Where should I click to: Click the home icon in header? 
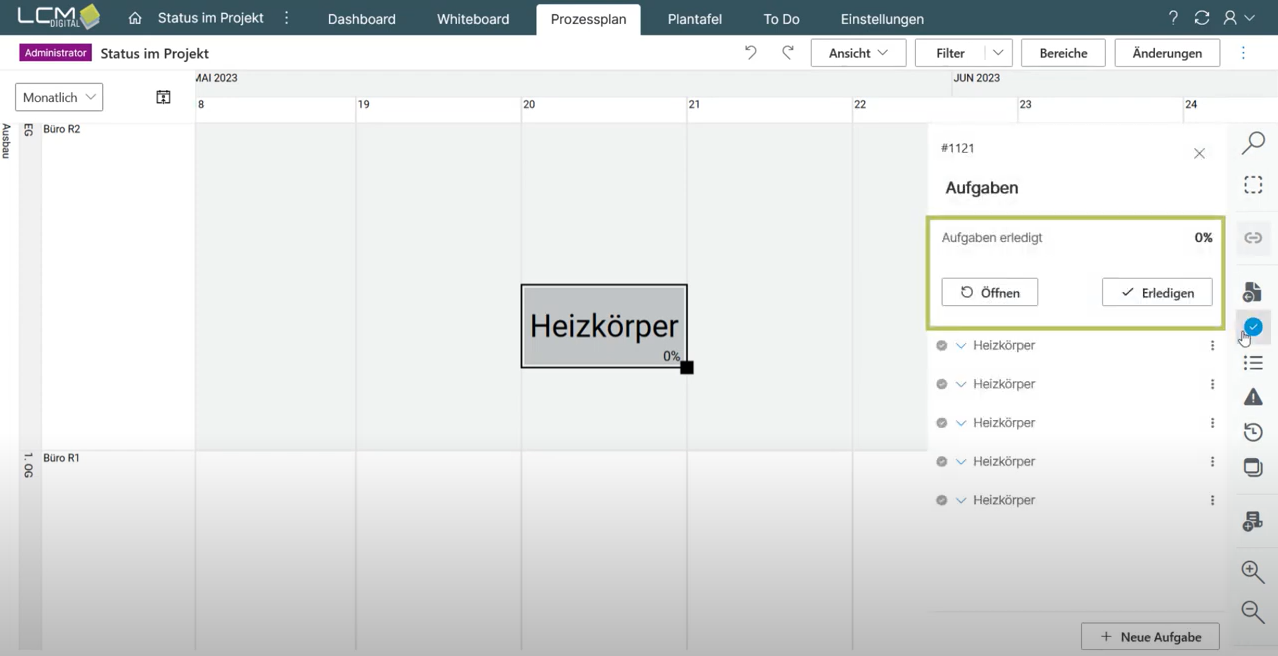pos(135,18)
